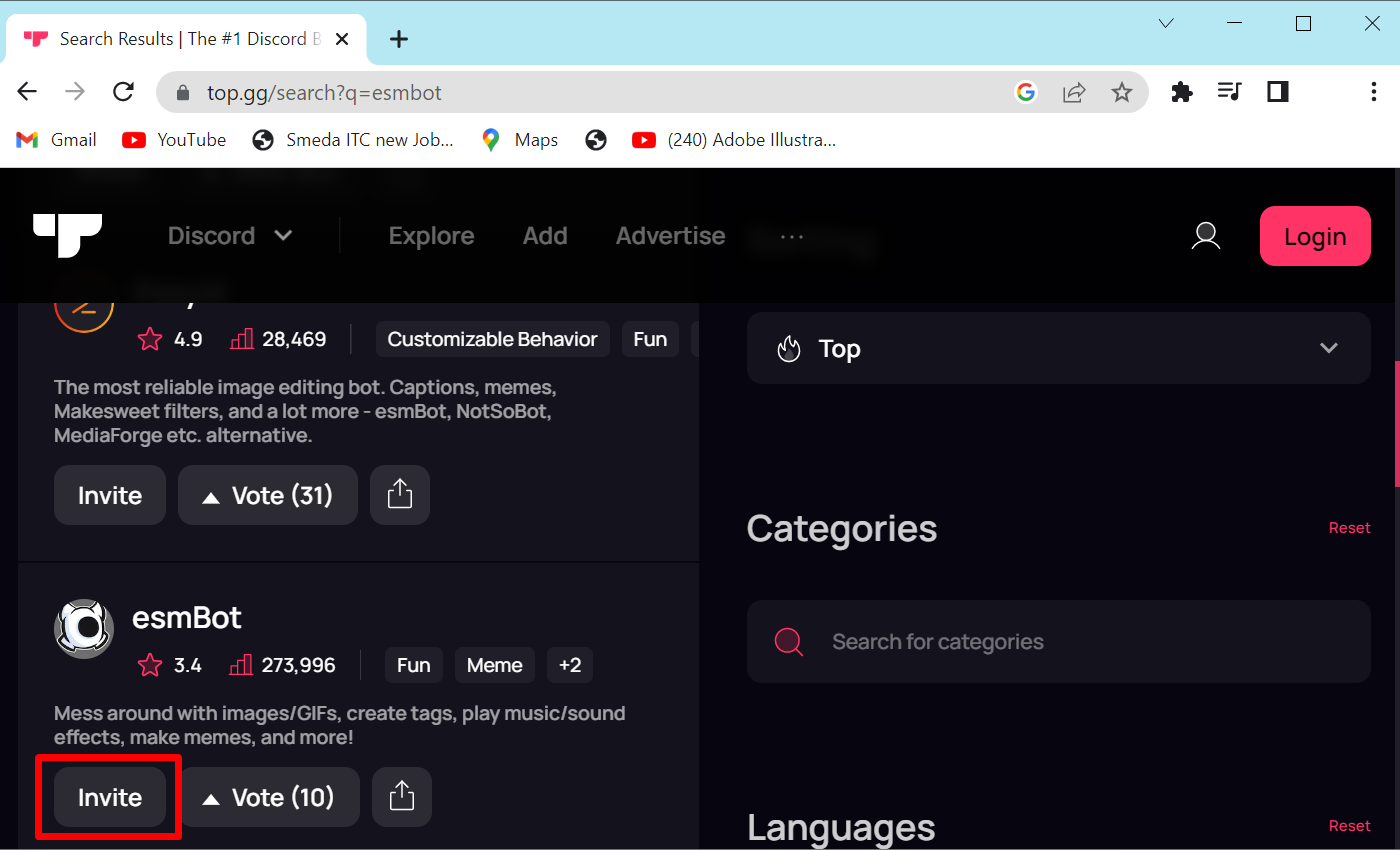The image size is (1400, 850).
Task: Click the Customizable Behavior tag
Action: [x=493, y=339]
